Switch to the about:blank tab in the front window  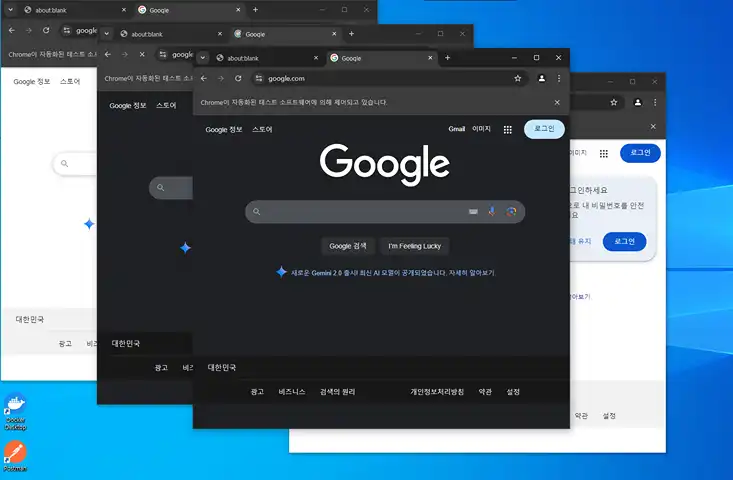pyautogui.click(x=266, y=58)
